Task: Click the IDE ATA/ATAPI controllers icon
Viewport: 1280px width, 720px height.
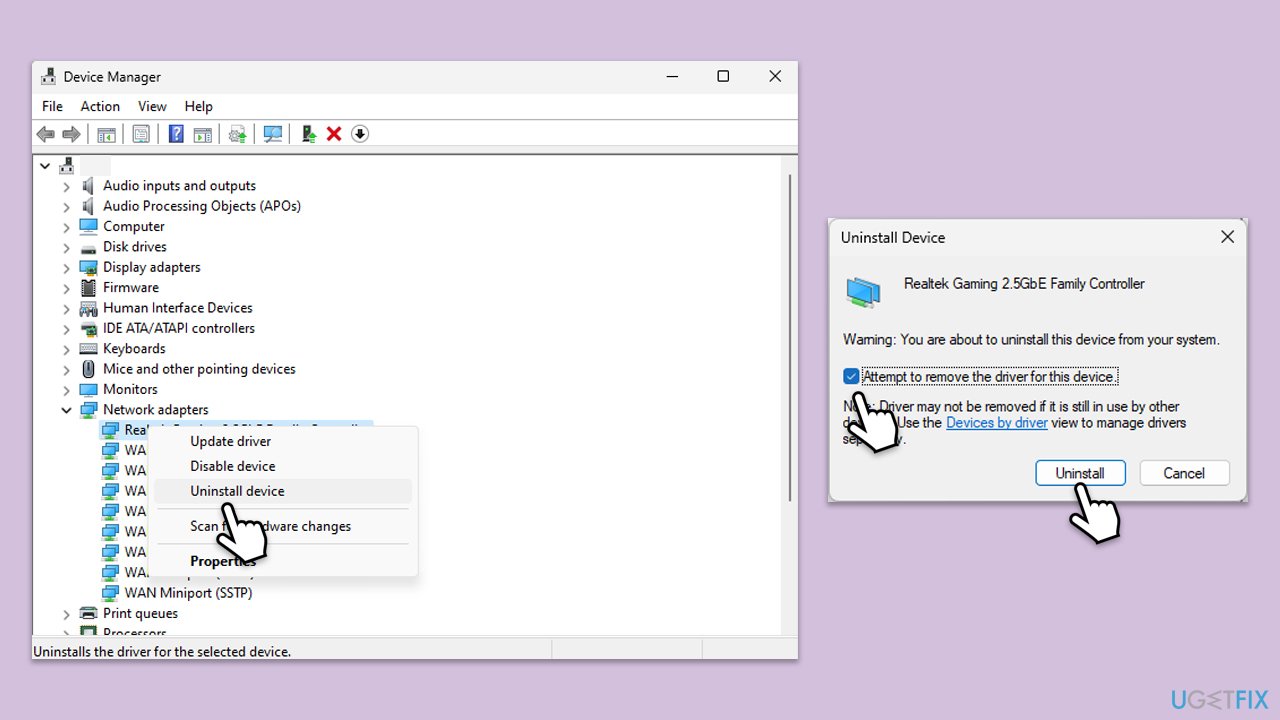Action: (x=88, y=328)
